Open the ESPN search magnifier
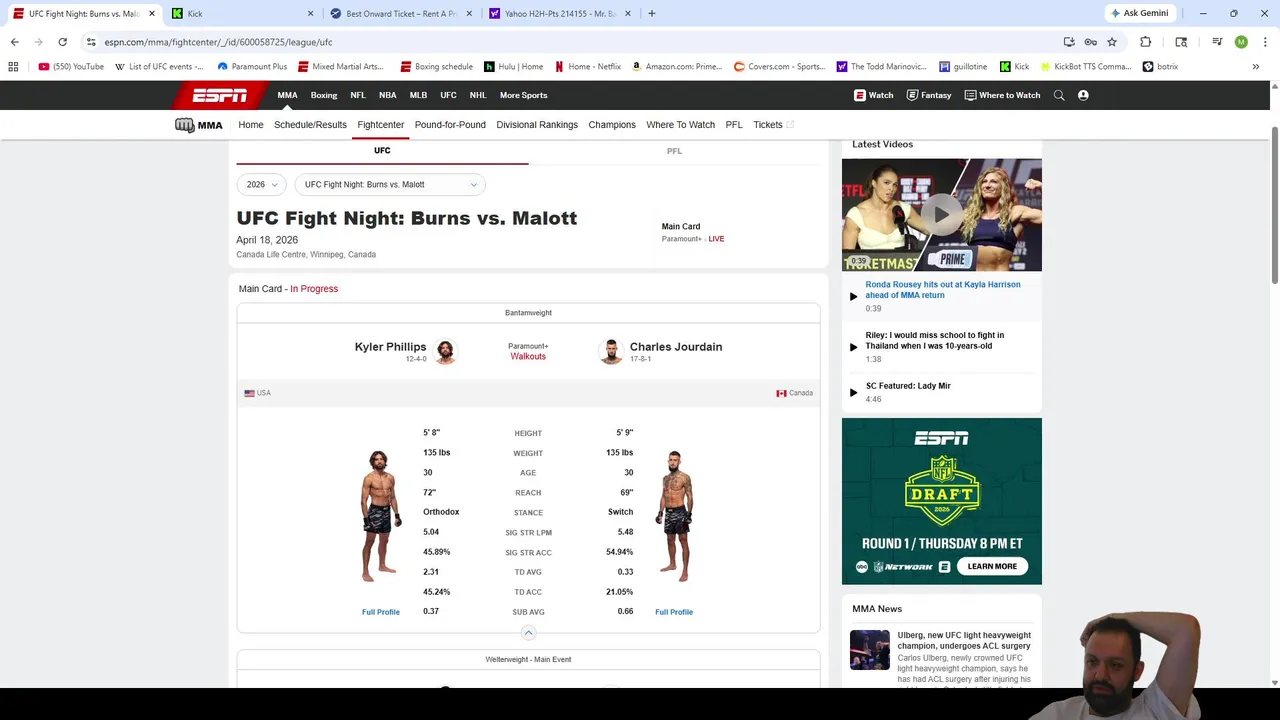The height and width of the screenshot is (720, 1280). (1059, 95)
